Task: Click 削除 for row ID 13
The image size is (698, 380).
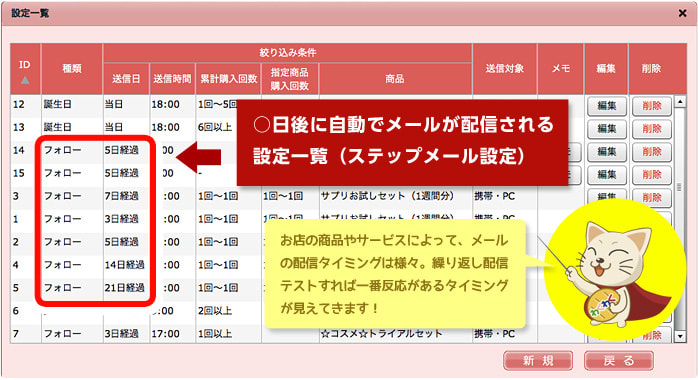Action: point(652,129)
